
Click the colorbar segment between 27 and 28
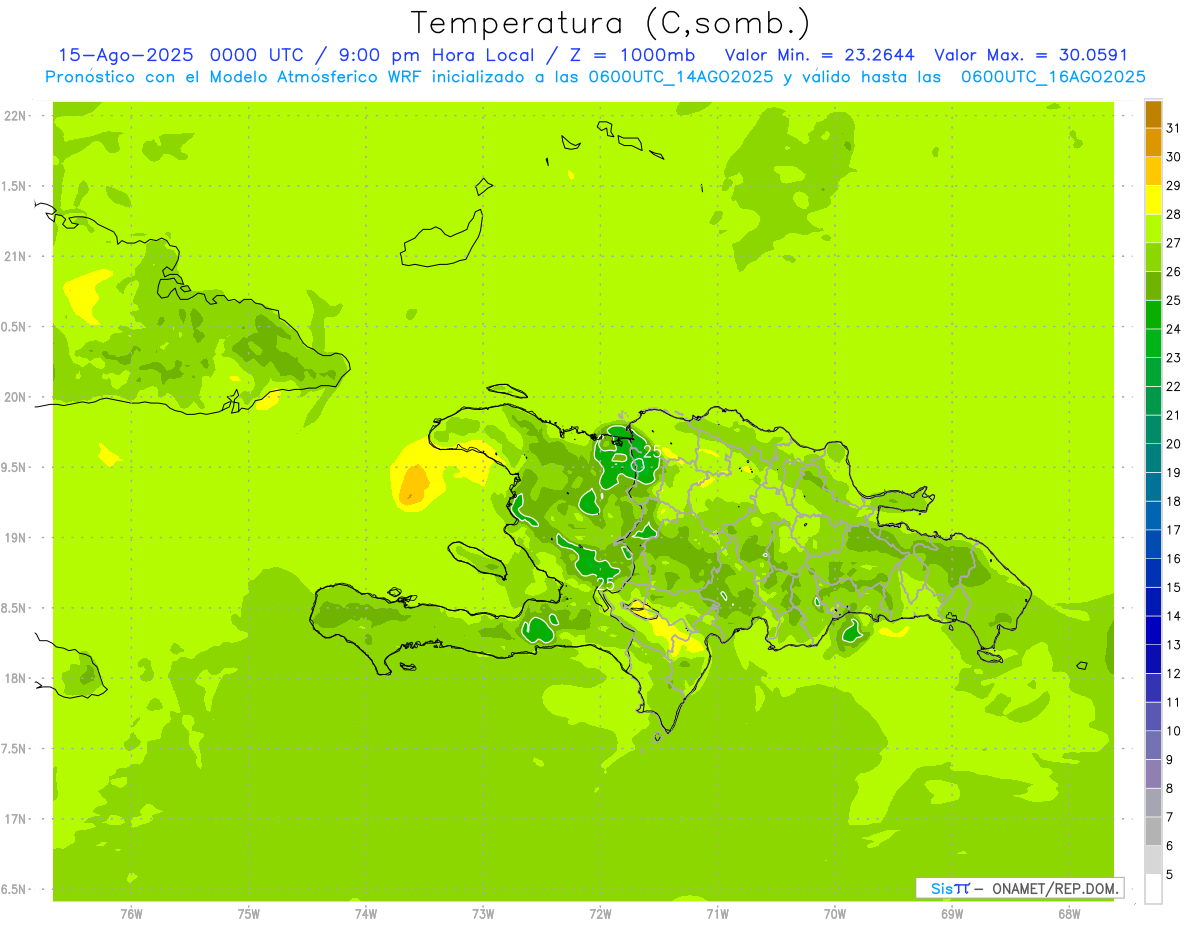1153,229
